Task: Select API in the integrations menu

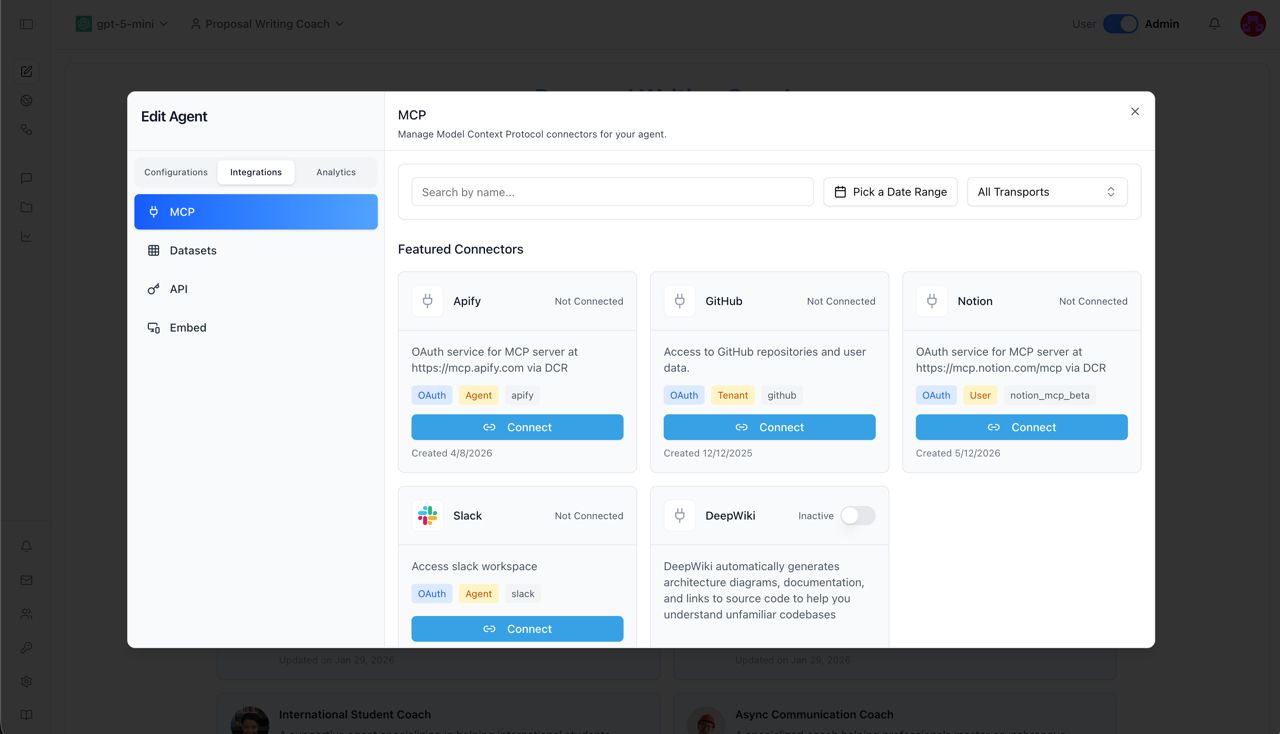Action: [x=256, y=289]
